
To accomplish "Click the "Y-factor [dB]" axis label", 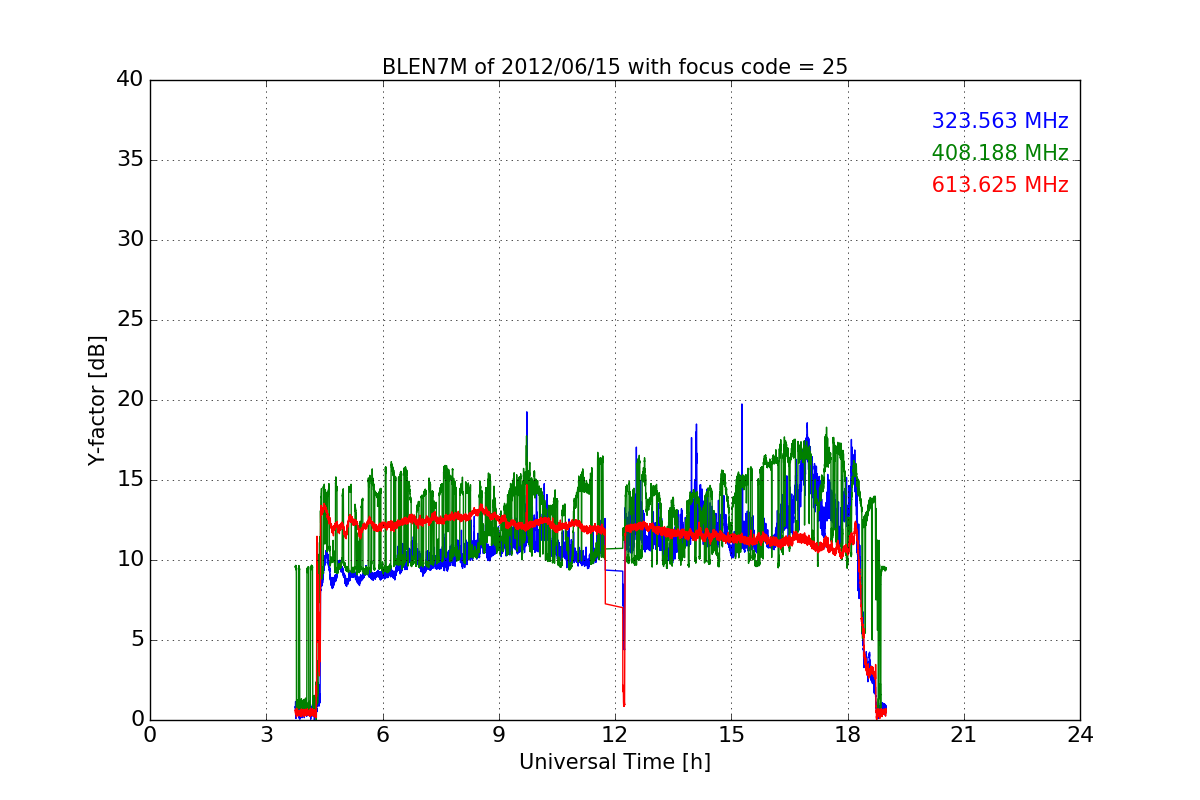I will coord(97,400).
